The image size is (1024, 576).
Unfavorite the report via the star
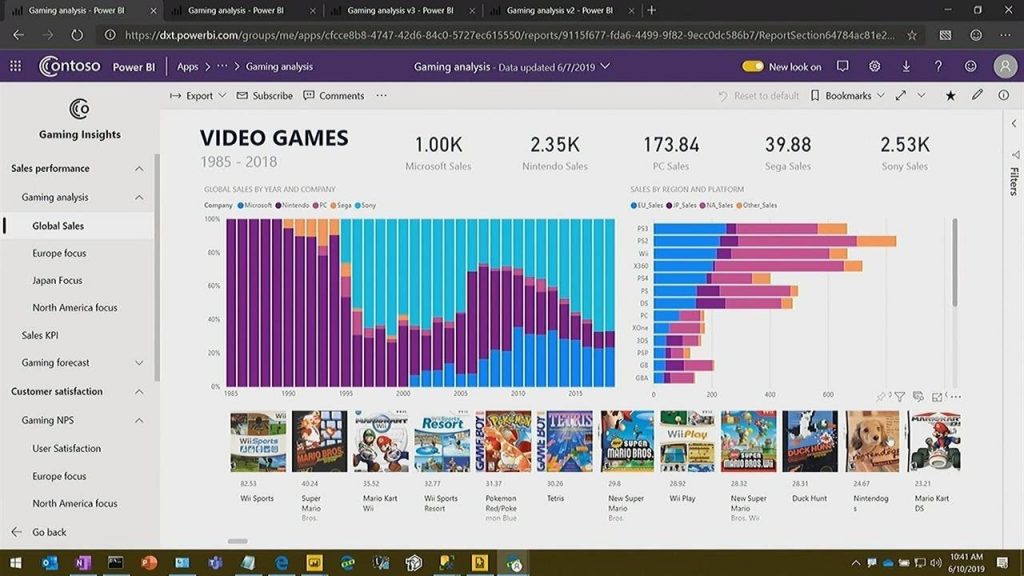click(950, 95)
